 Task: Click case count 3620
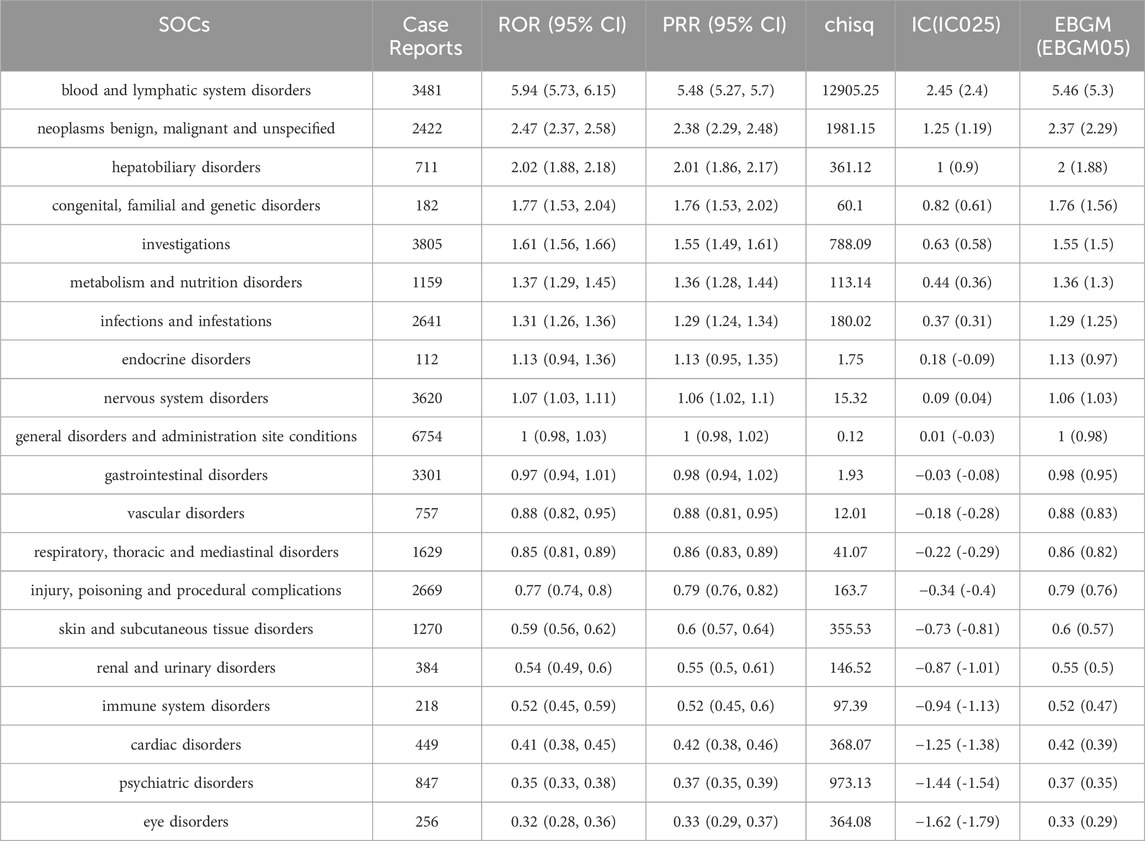(426, 399)
